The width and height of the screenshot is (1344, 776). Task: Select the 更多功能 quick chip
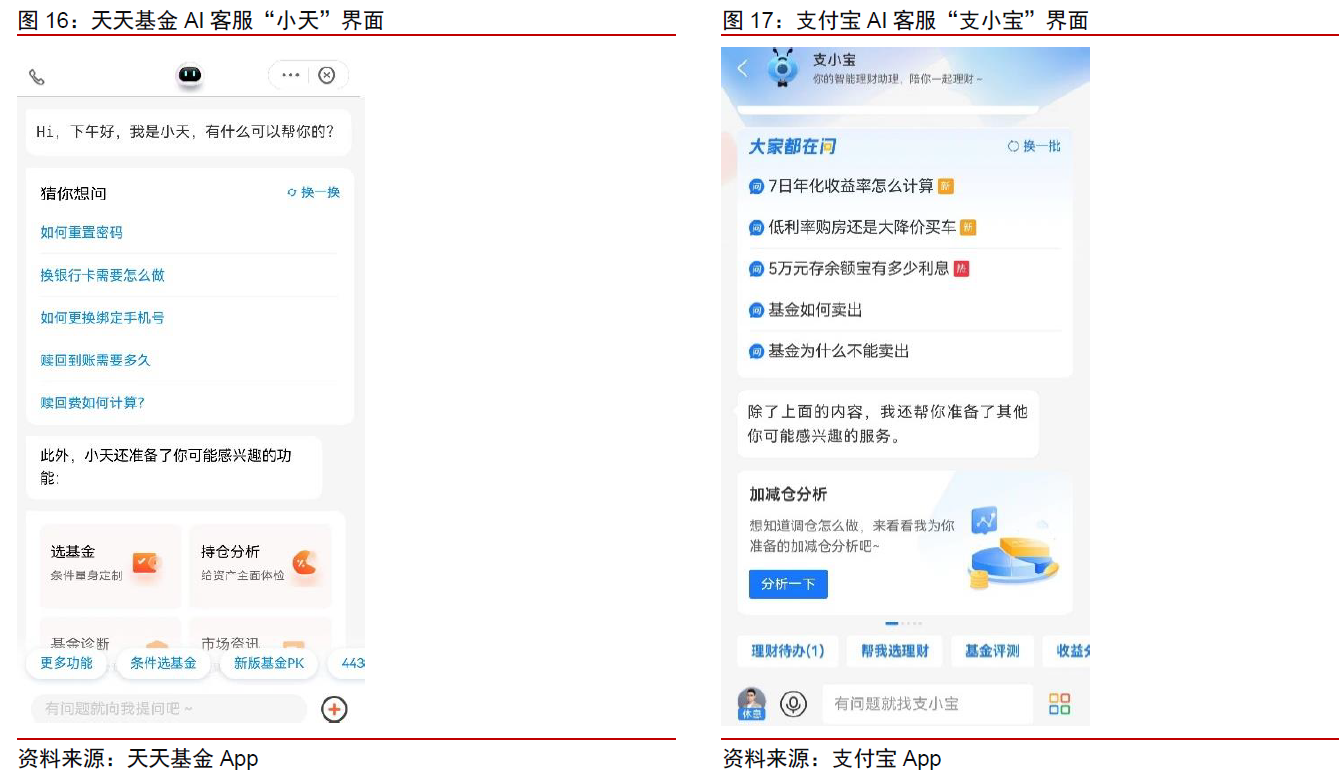(x=67, y=663)
